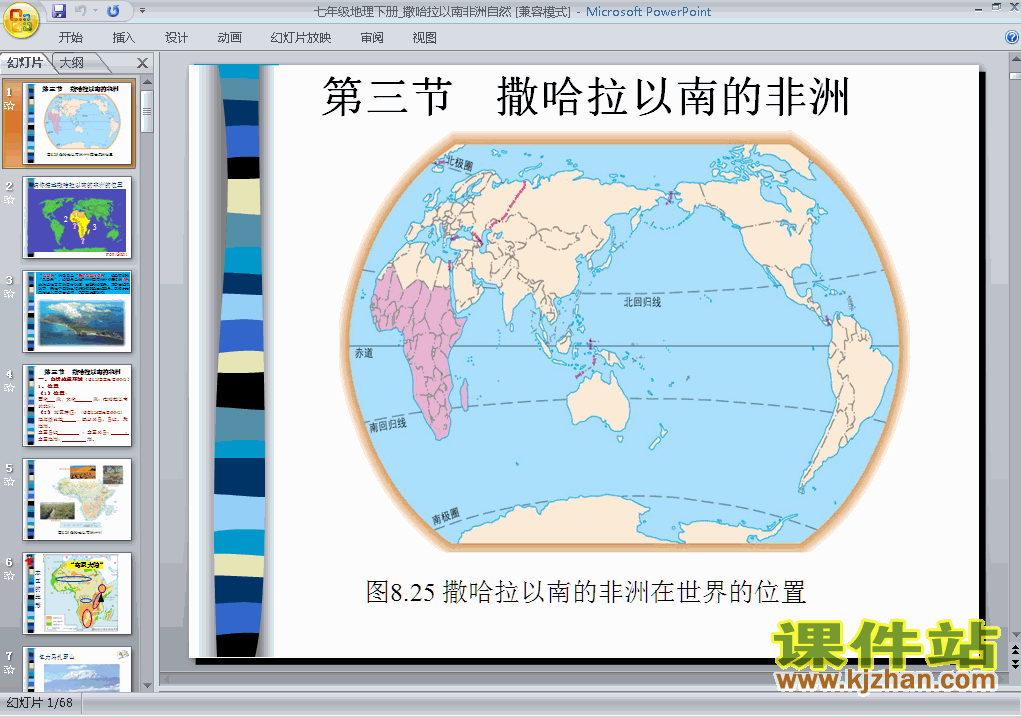The height and width of the screenshot is (717, 1021).
Task: Open the 幻灯片放映 ribbon tab
Action: pos(301,38)
